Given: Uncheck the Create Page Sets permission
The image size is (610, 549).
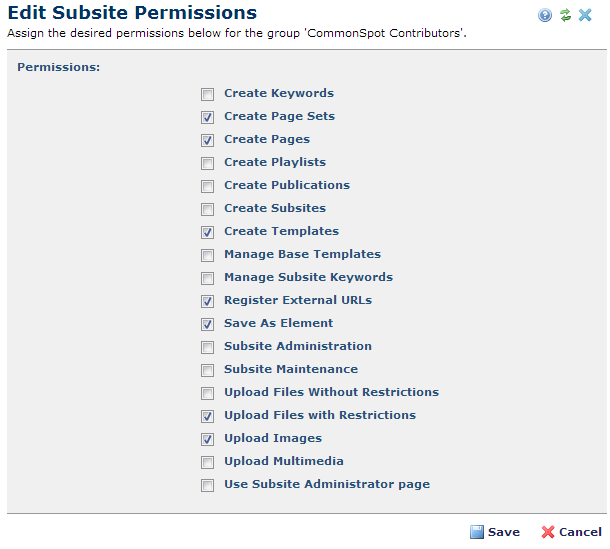Looking at the screenshot, I should 208,117.
